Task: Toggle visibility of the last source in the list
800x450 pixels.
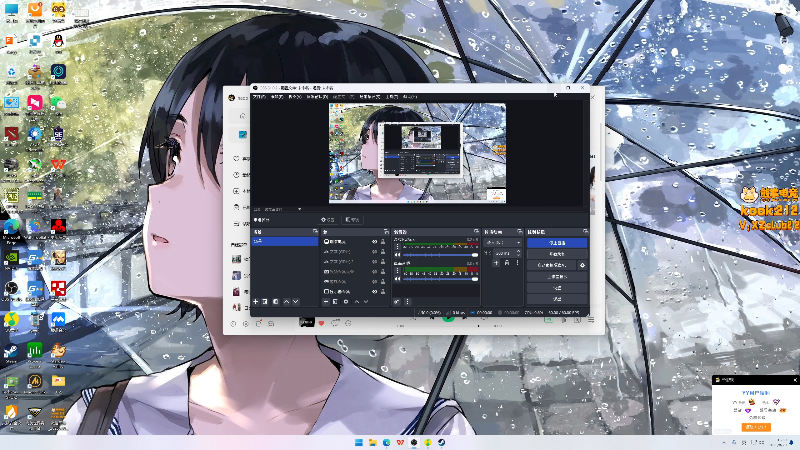Action: point(374,291)
